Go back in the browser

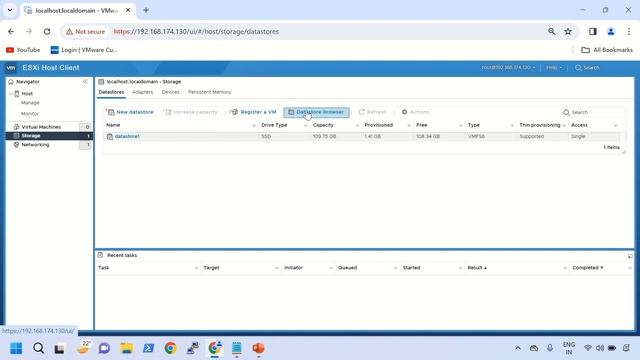pos(11,31)
